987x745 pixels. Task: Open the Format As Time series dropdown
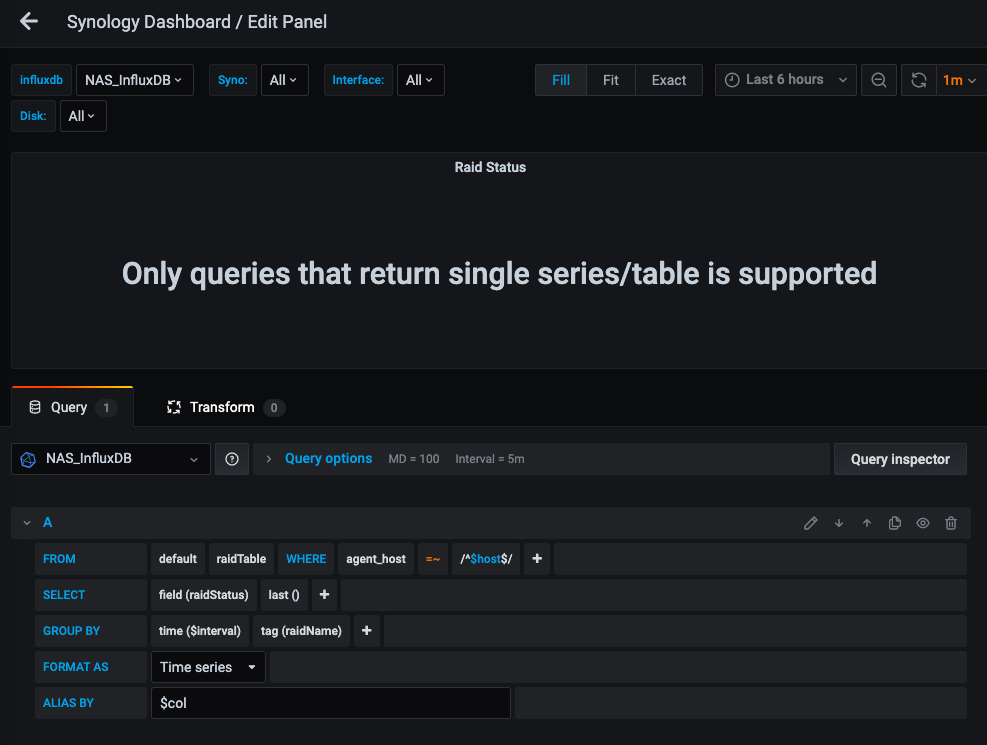(208, 667)
